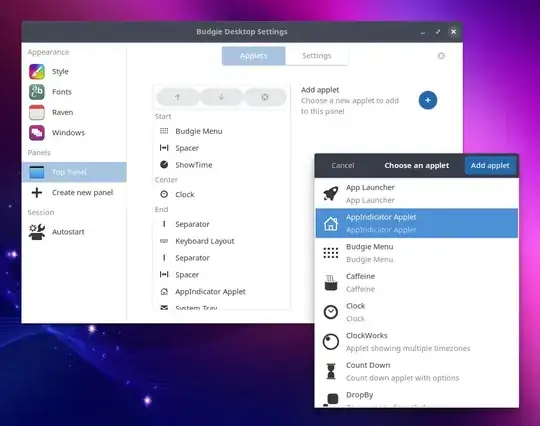Move the selected applet down with the arrow
Viewport: 540px width, 426px height.
point(221,97)
